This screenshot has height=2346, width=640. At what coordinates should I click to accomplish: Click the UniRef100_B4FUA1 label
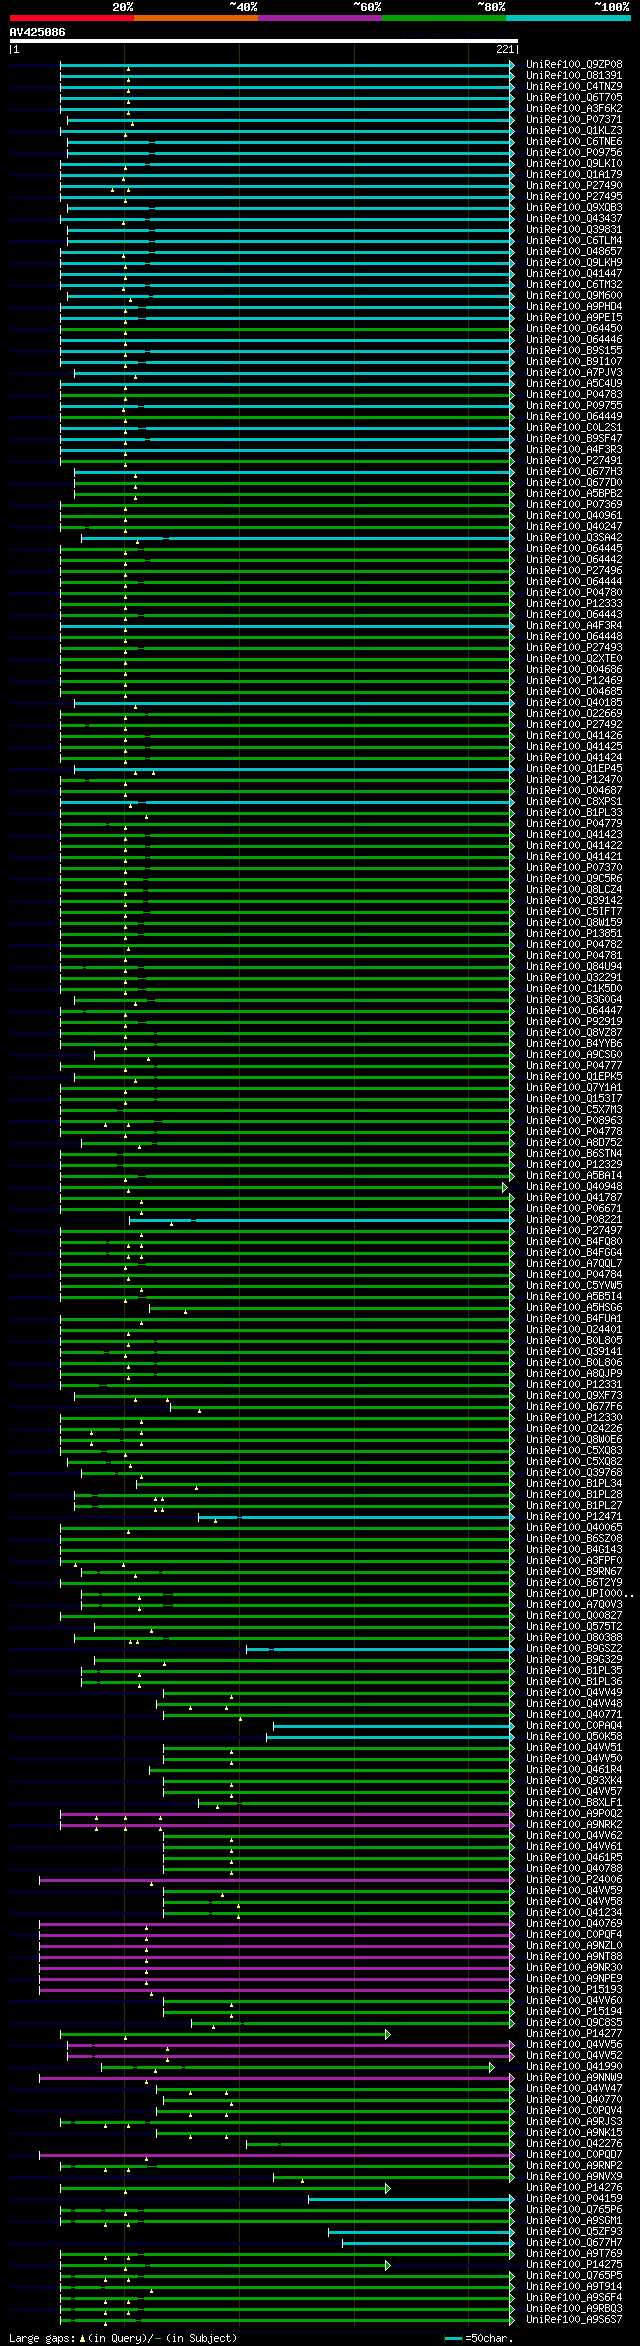[574, 1318]
